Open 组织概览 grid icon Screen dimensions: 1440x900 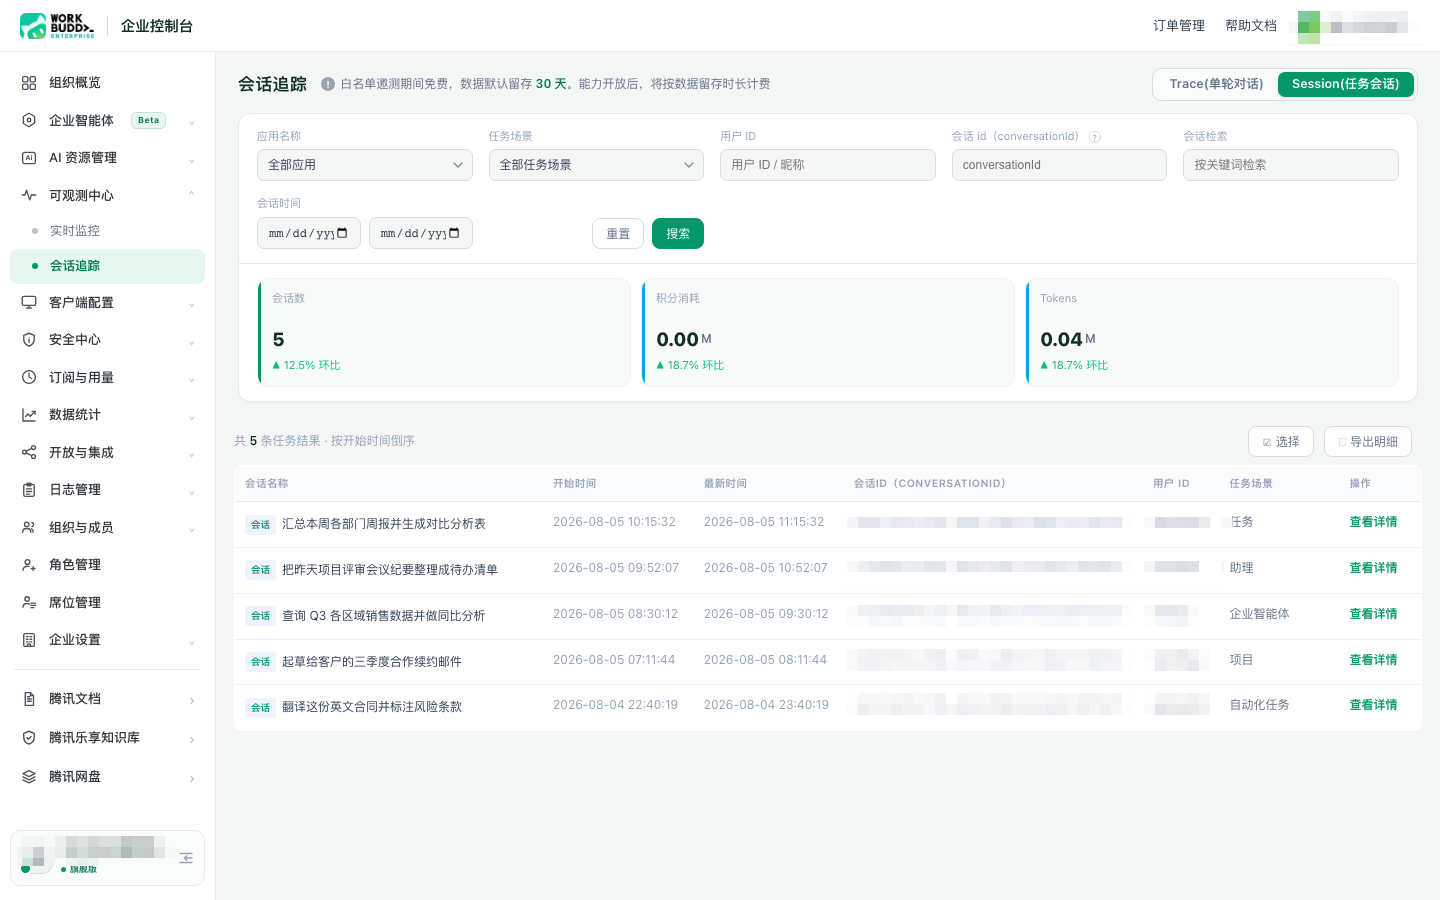(29, 83)
